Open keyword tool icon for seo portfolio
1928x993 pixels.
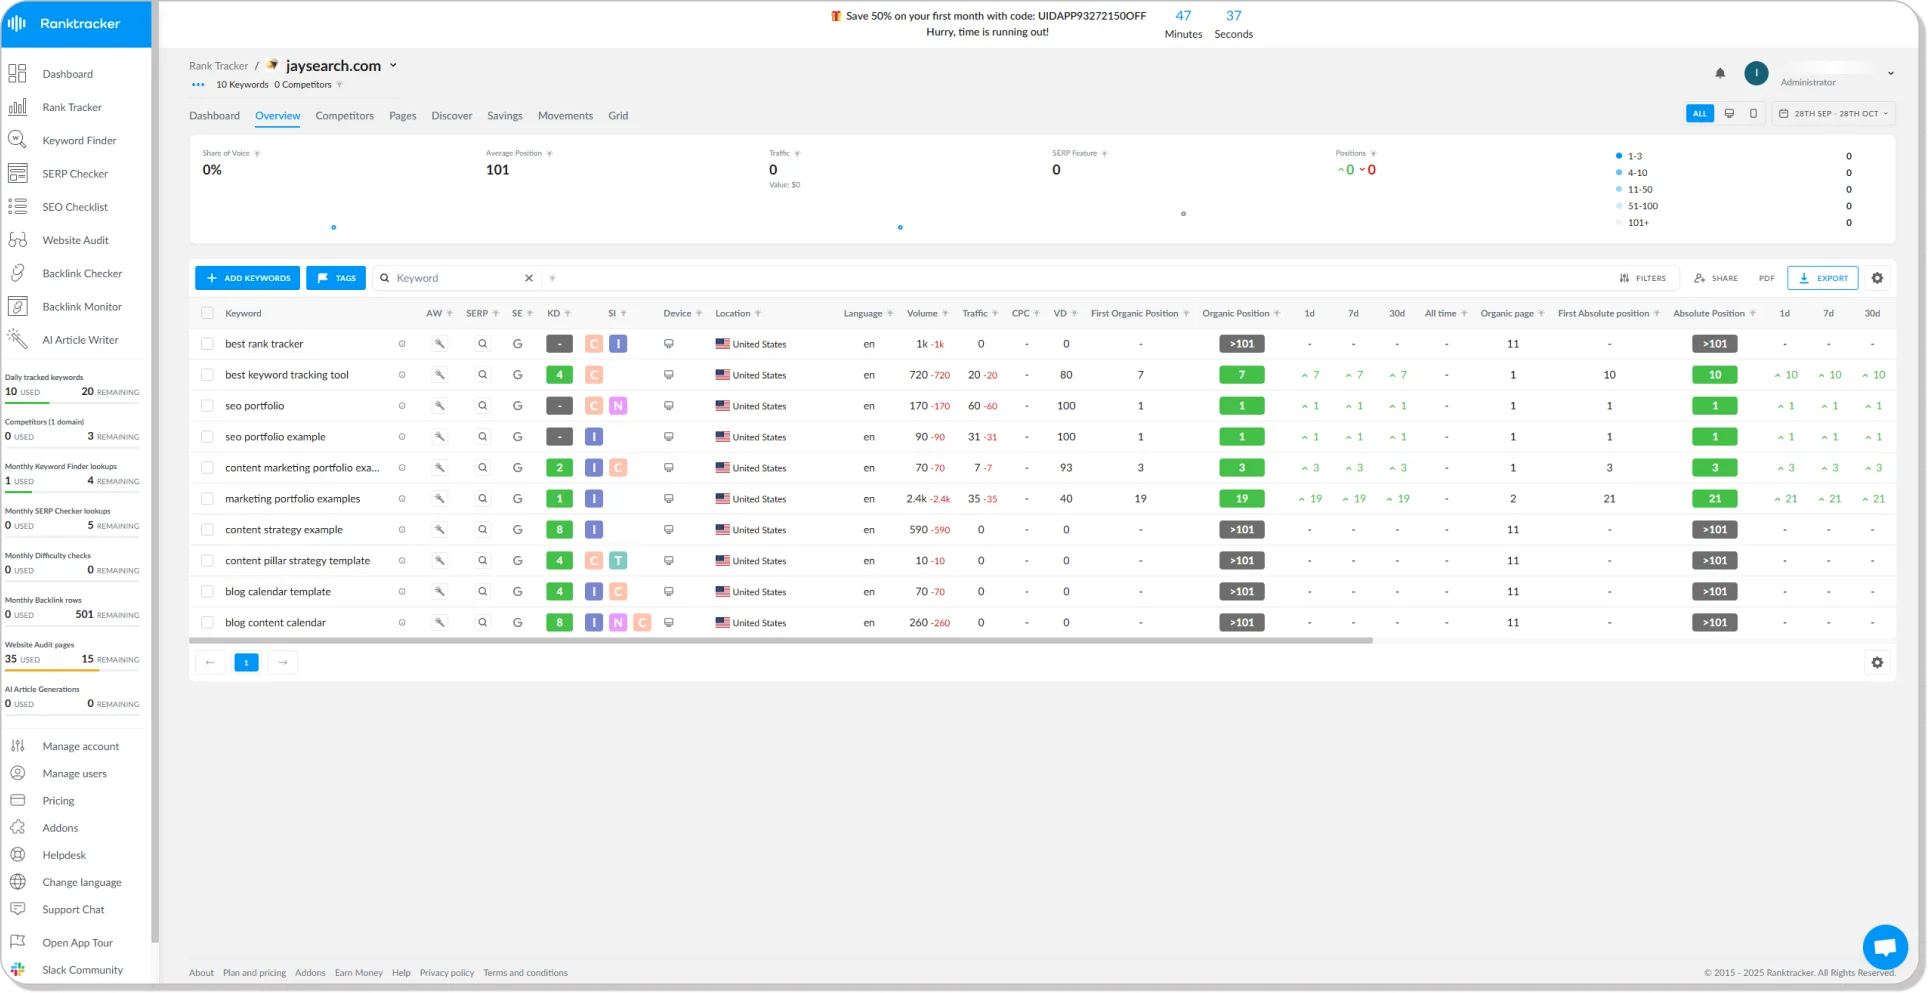[439, 405]
